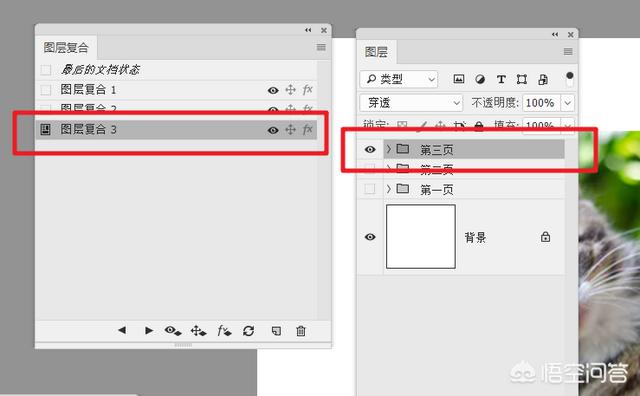
Task: Toggle applied marker of 图层复合 3
Action: pyautogui.click(x=46, y=130)
